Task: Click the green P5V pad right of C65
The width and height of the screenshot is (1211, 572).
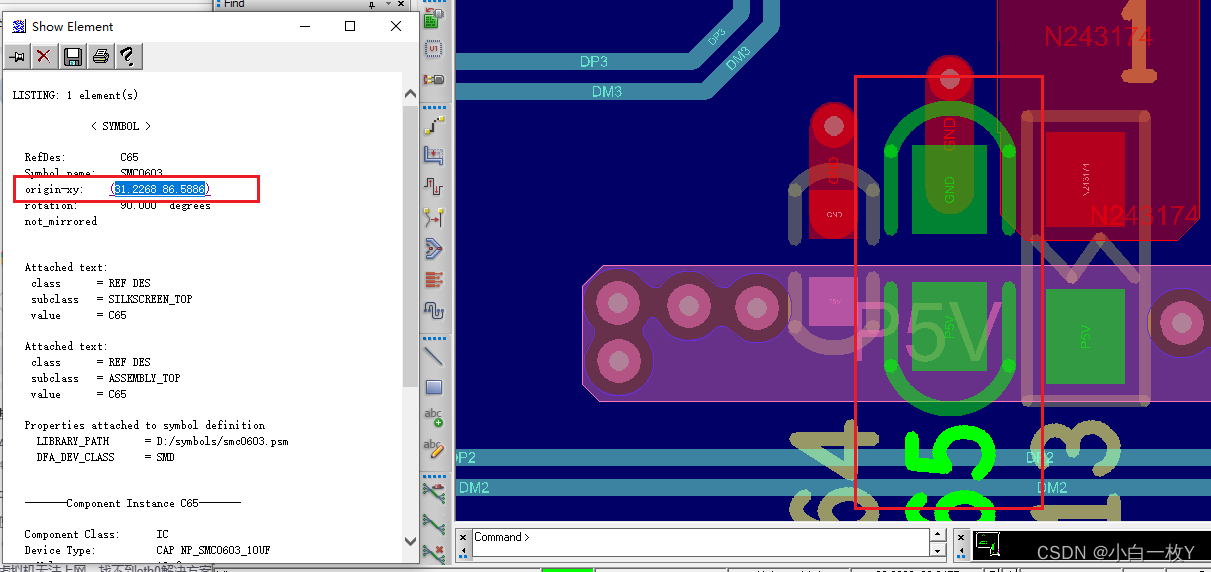Action: pos(1085,337)
